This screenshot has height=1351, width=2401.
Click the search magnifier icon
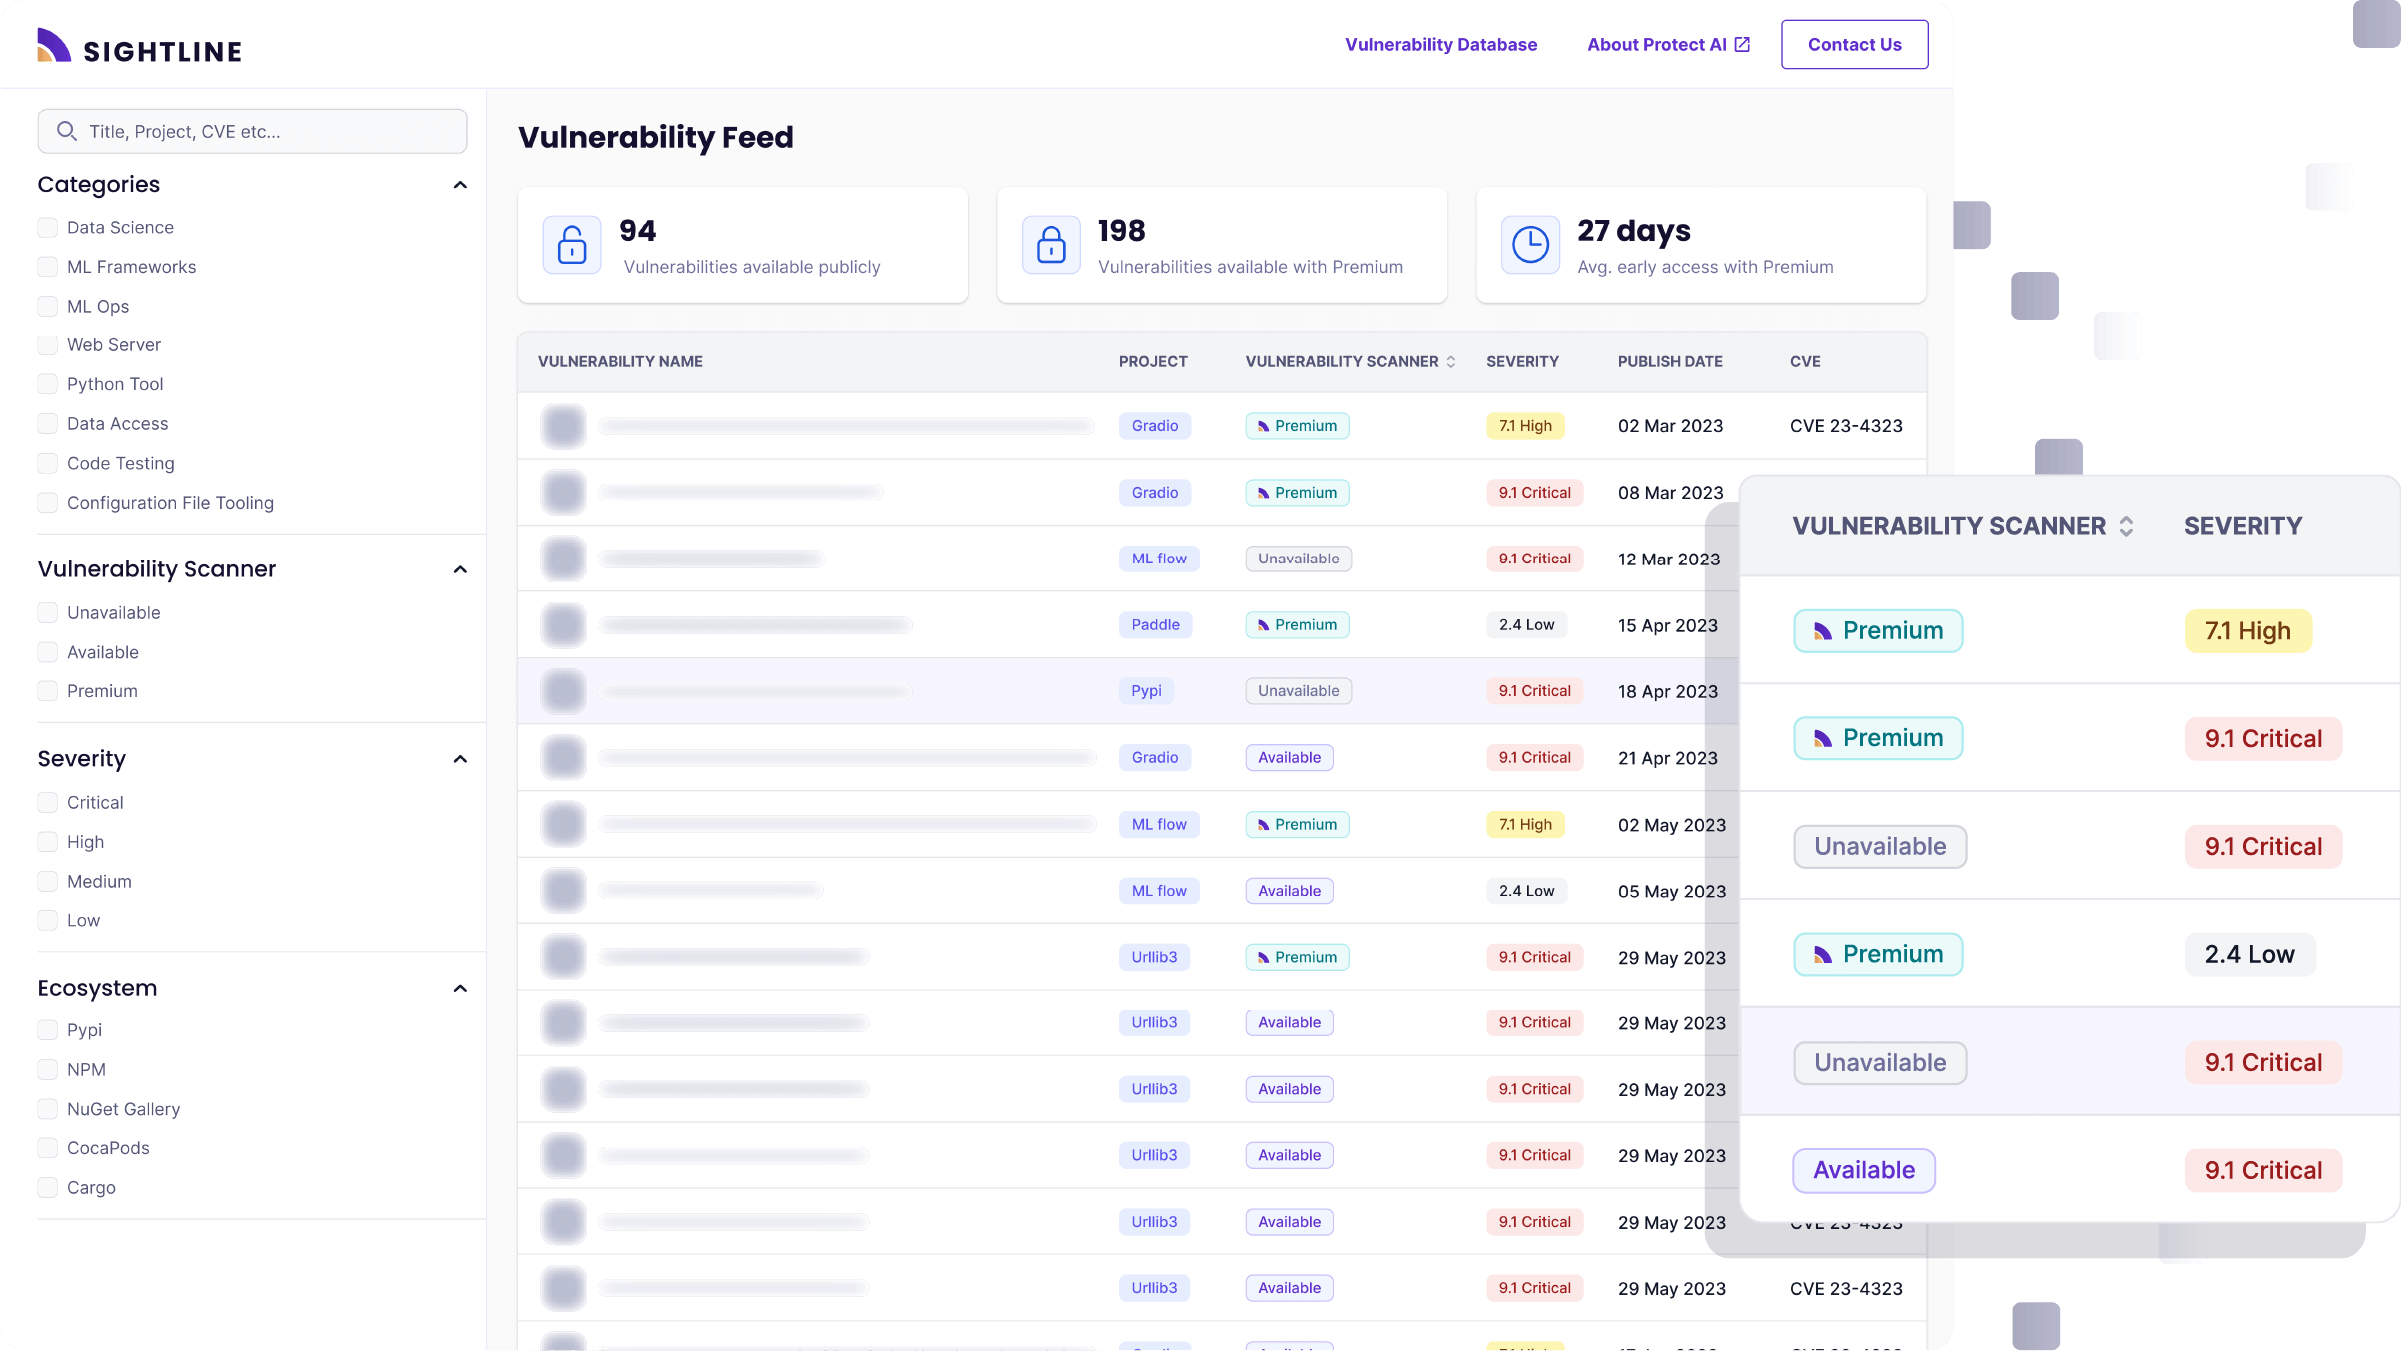pos(67,131)
